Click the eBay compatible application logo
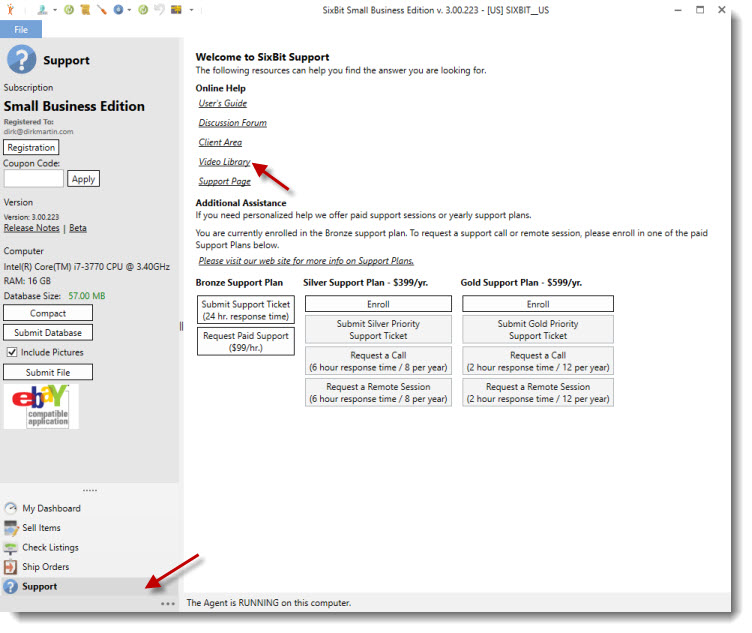Screen dimensions: 752x633 (41, 407)
